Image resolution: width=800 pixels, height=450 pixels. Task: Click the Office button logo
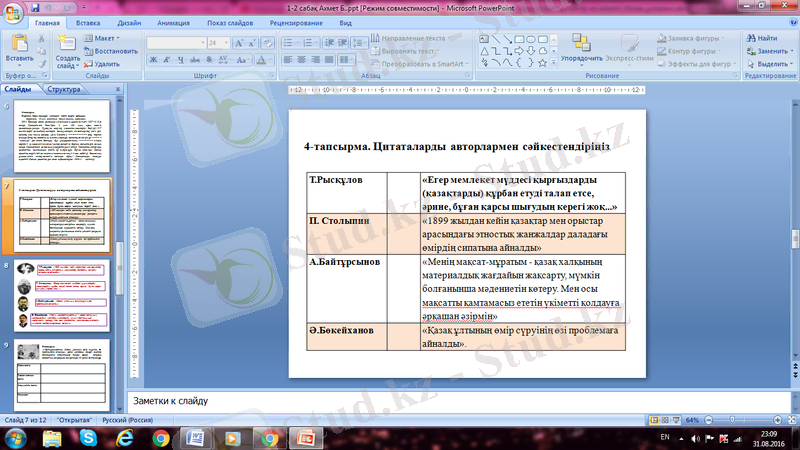click(14, 12)
